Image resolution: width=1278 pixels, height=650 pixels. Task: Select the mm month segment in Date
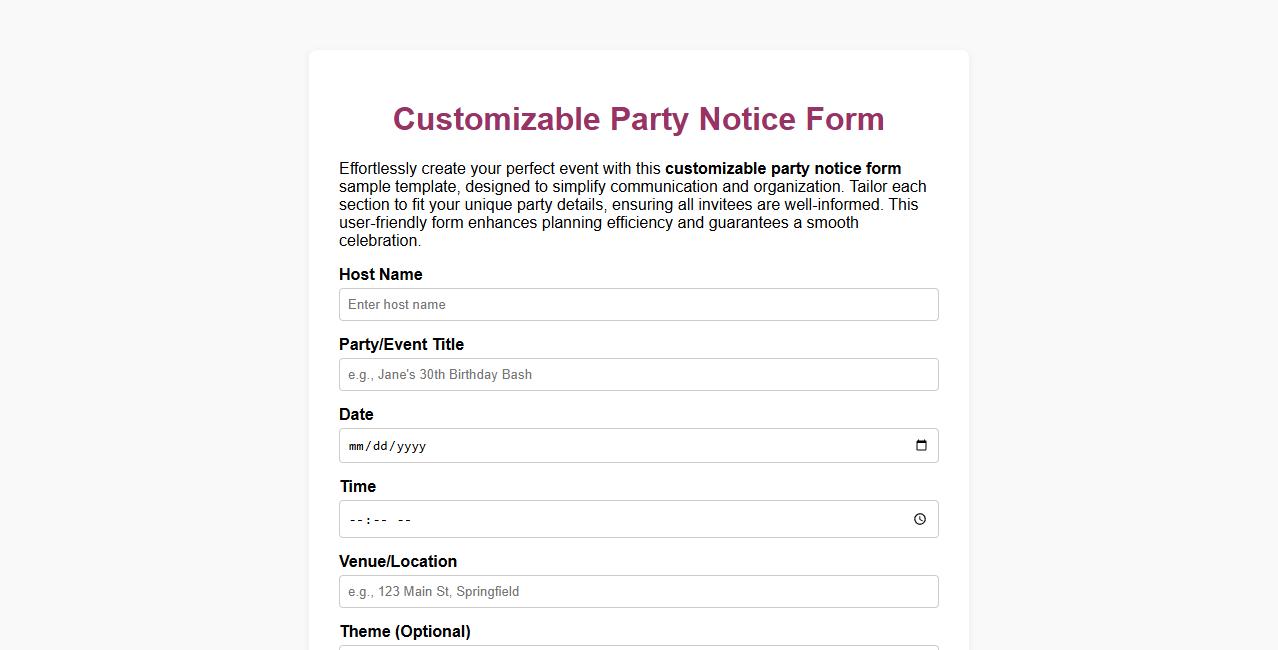(357, 446)
